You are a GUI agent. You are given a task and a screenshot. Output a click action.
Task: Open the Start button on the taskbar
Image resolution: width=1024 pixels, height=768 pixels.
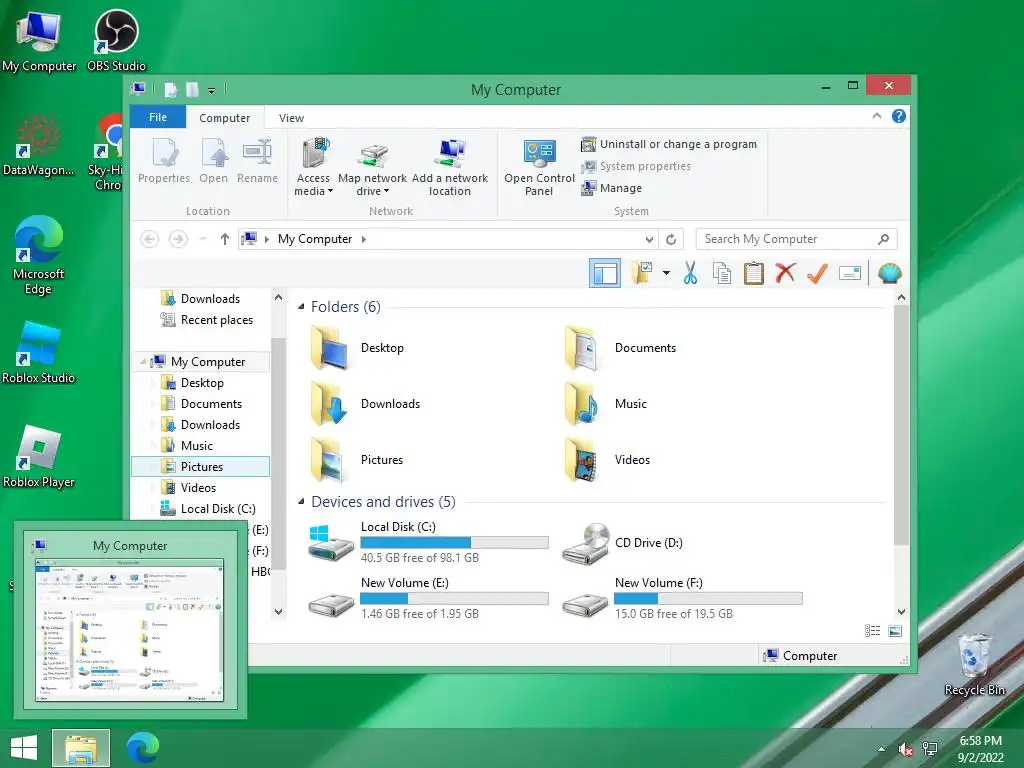24,748
